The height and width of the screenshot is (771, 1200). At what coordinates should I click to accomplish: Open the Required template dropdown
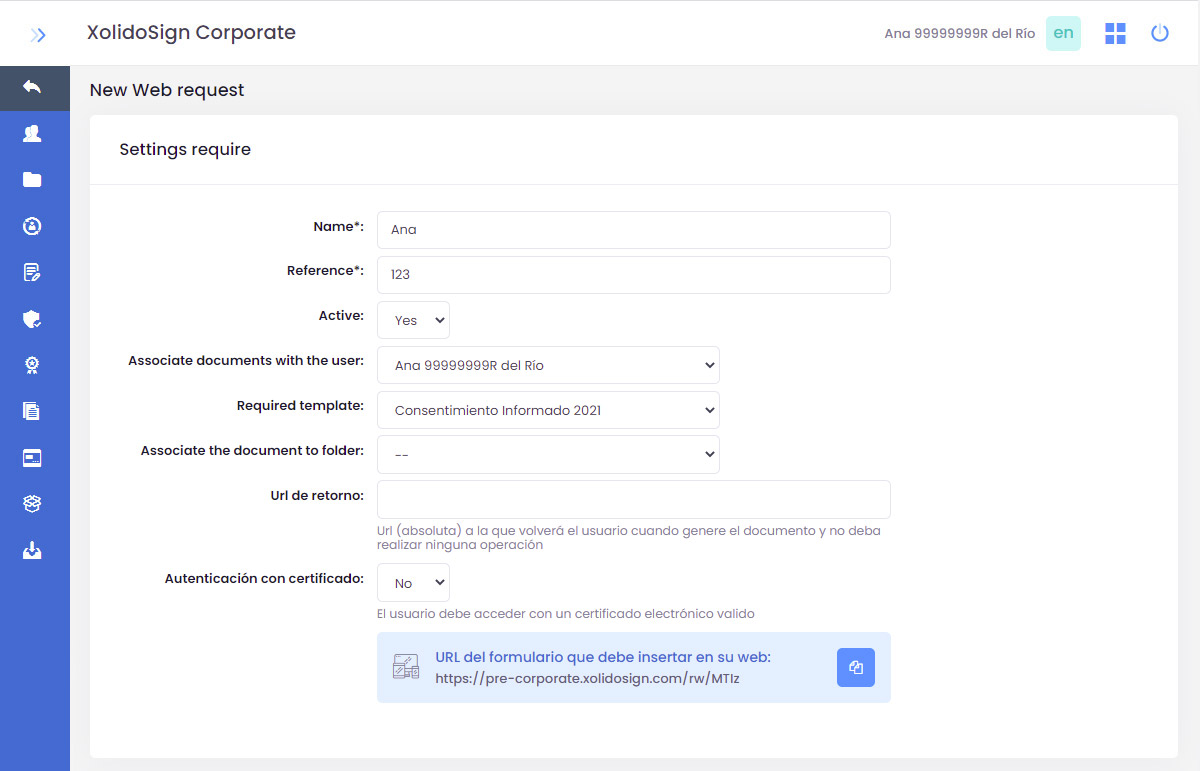click(548, 410)
